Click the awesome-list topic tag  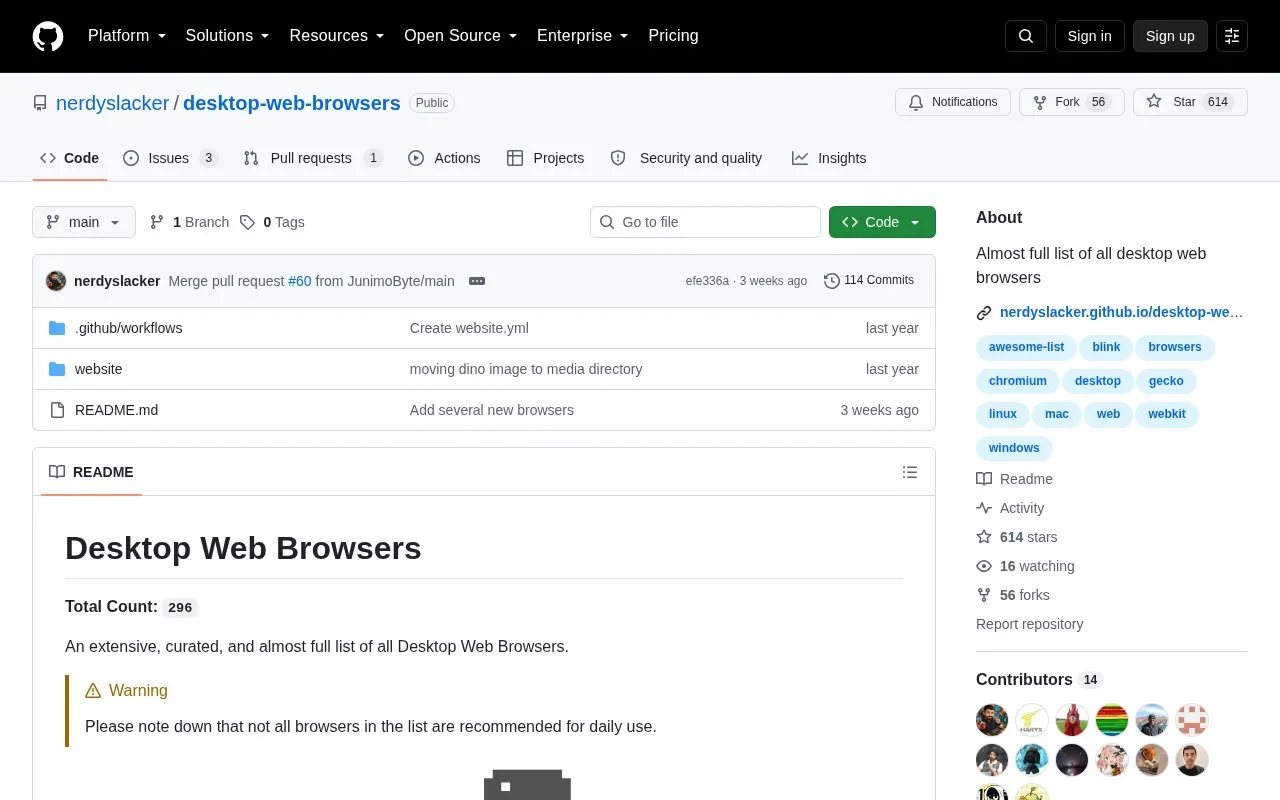pyautogui.click(x=1026, y=347)
